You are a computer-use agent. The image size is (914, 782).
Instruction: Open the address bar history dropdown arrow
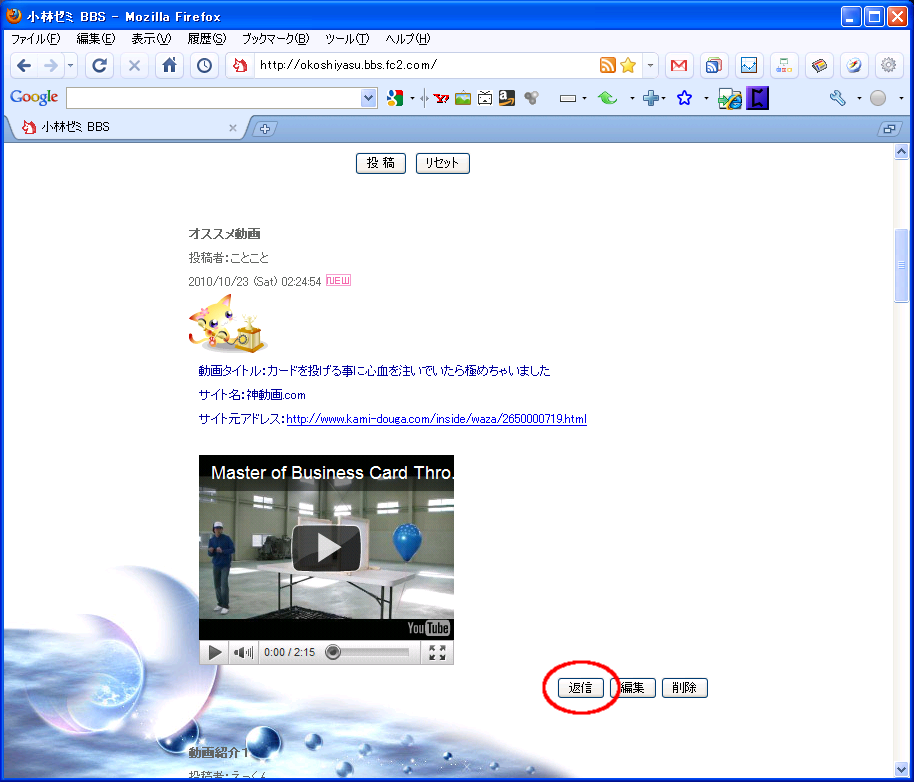point(650,66)
